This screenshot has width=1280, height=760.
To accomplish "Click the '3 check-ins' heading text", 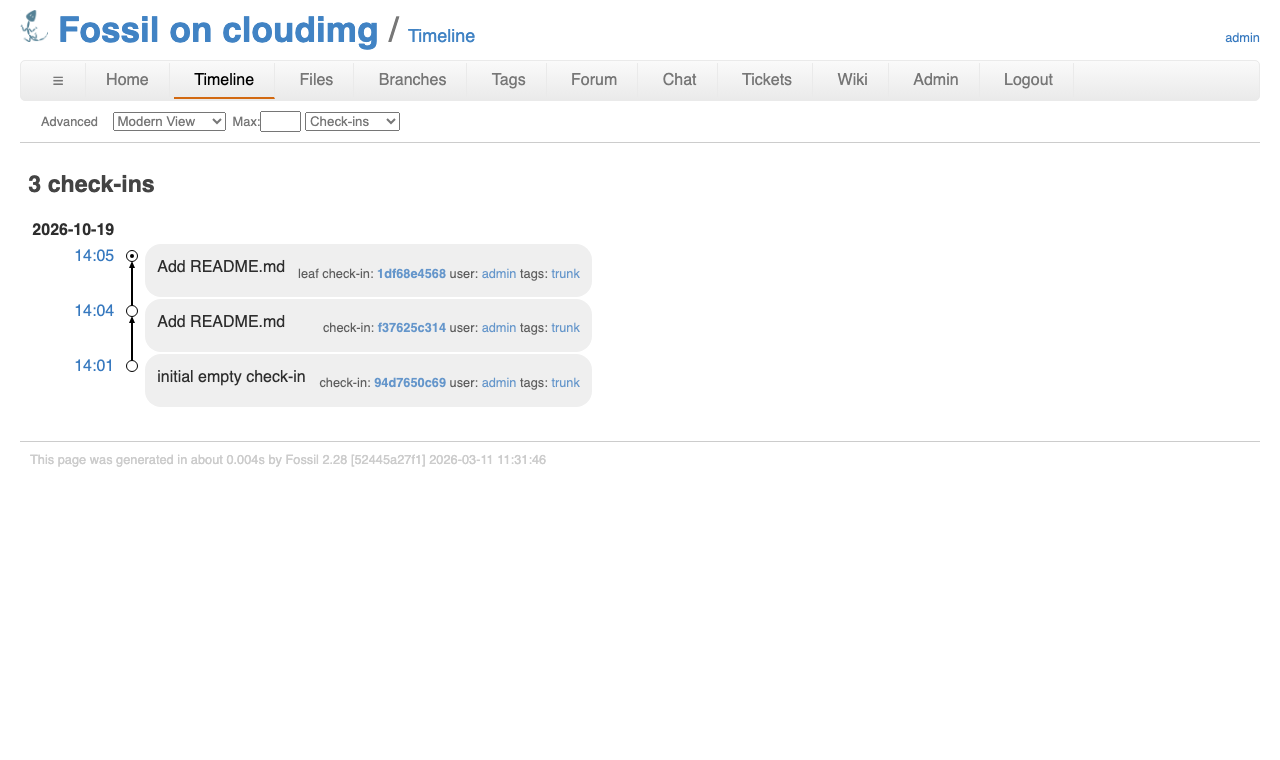I will [91, 185].
